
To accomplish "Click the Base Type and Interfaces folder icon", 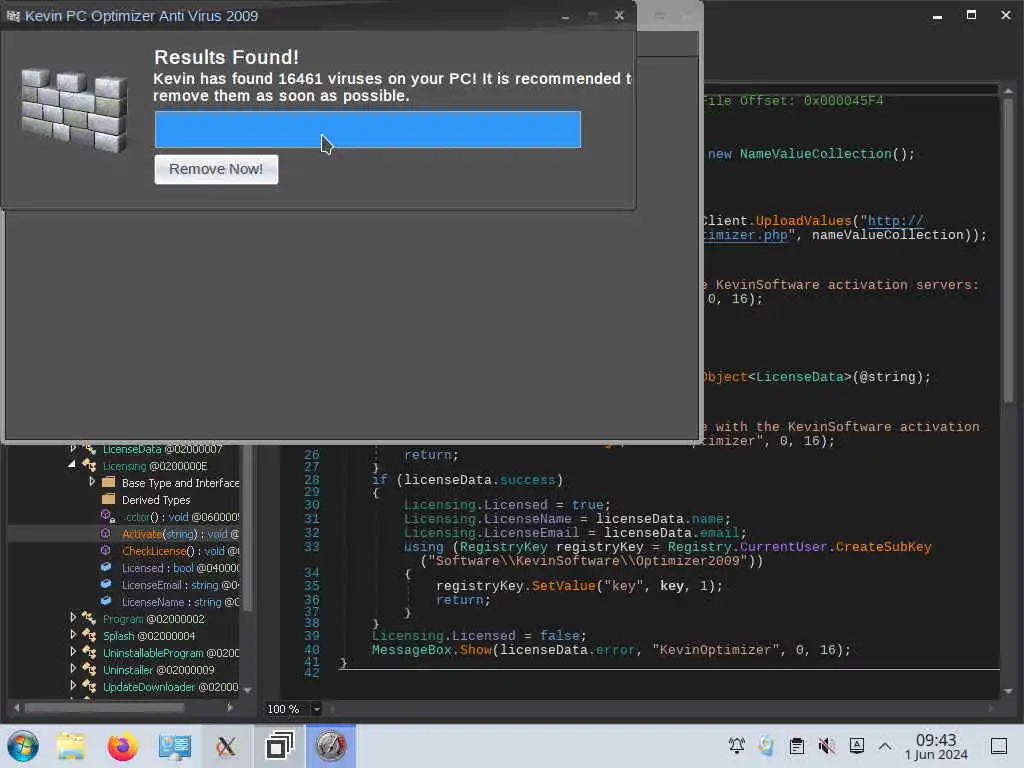I will (109, 483).
